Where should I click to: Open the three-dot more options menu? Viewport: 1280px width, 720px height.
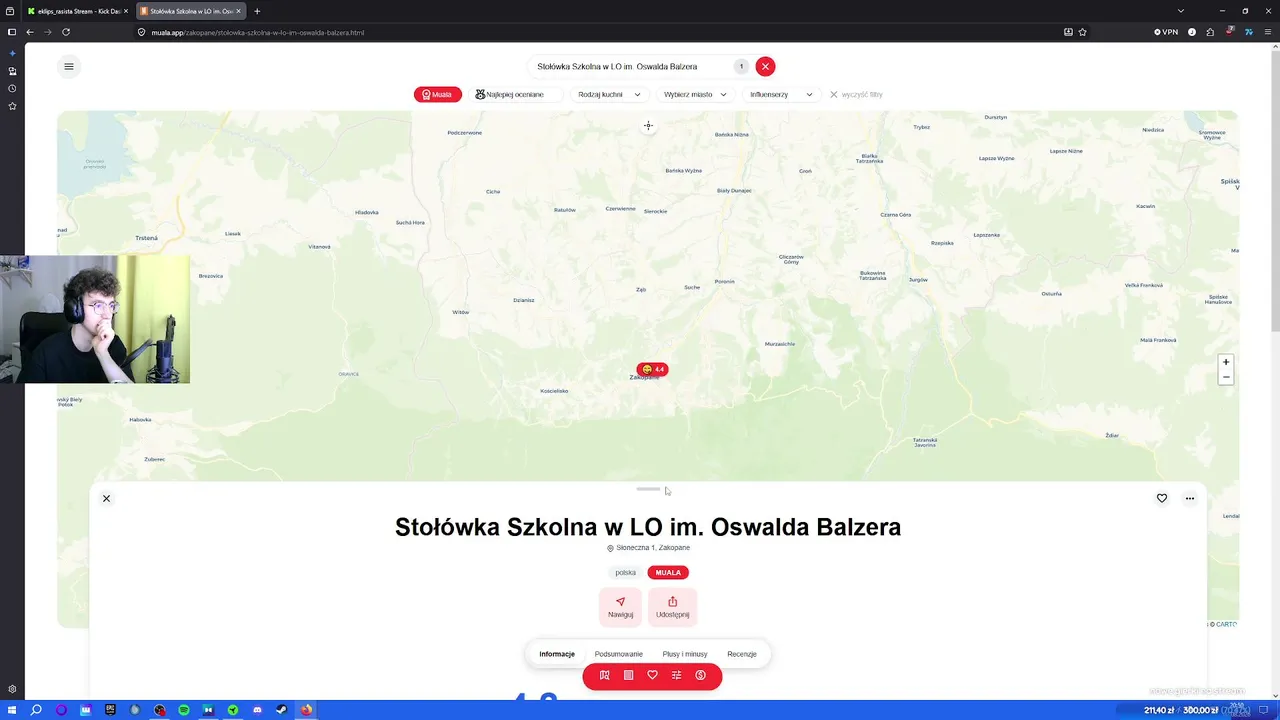click(x=1190, y=498)
